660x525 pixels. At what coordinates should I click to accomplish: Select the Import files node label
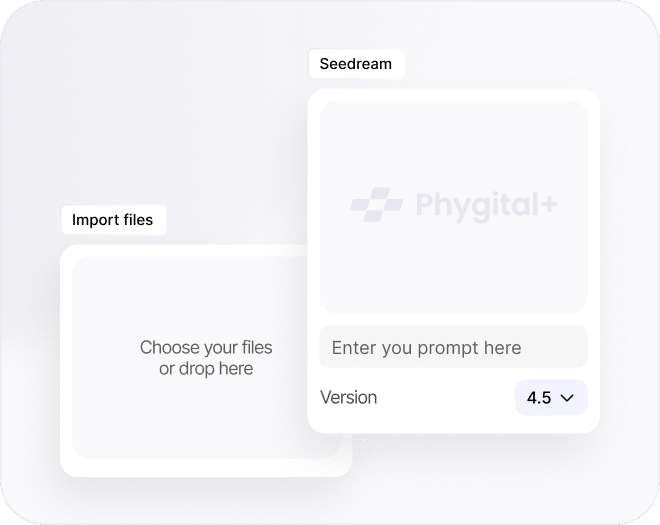112,220
